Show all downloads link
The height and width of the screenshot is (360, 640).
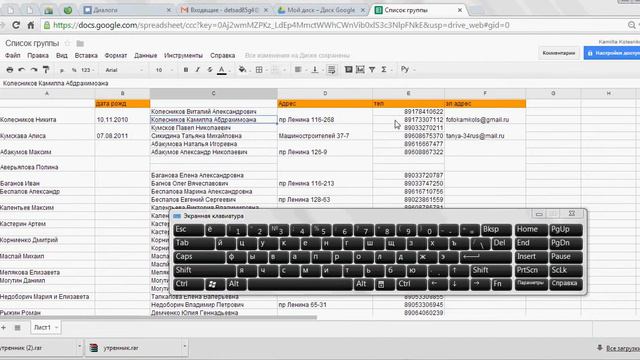tap(622, 348)
